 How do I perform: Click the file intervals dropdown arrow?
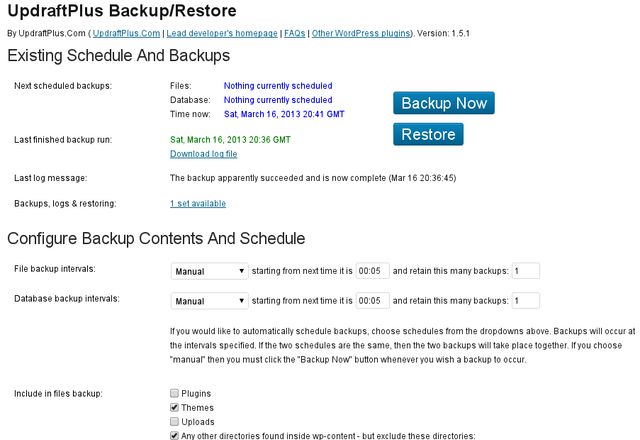(242, 271)
